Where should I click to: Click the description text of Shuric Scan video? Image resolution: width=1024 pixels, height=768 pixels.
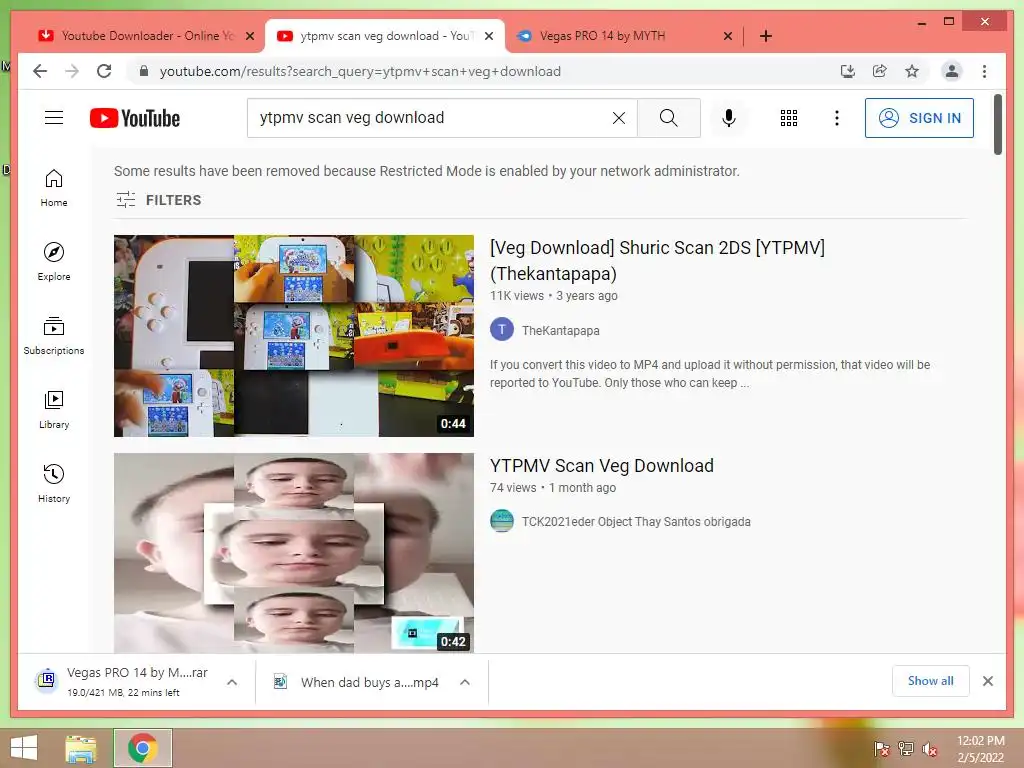click(x=710, y=374)
